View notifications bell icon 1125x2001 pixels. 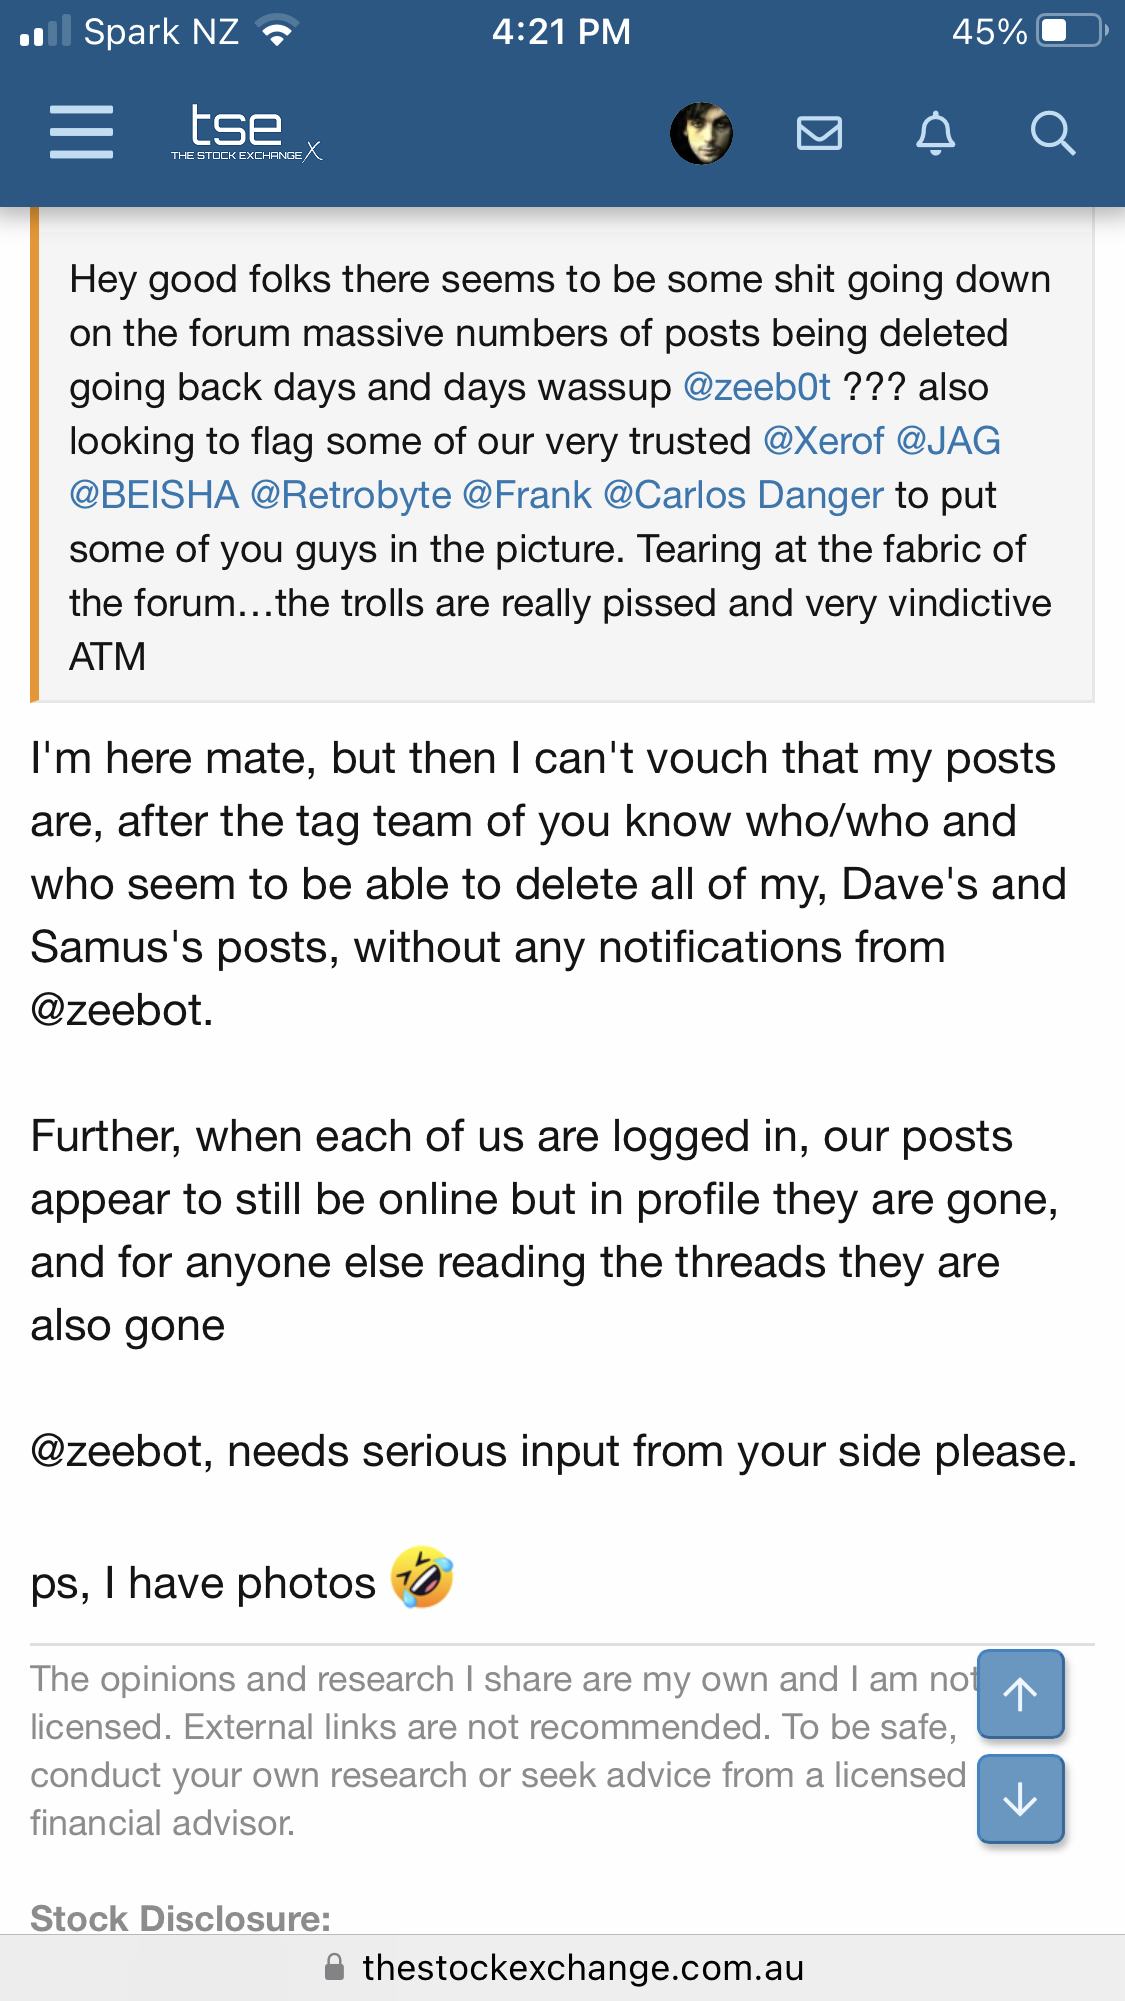tap(936, 133)
